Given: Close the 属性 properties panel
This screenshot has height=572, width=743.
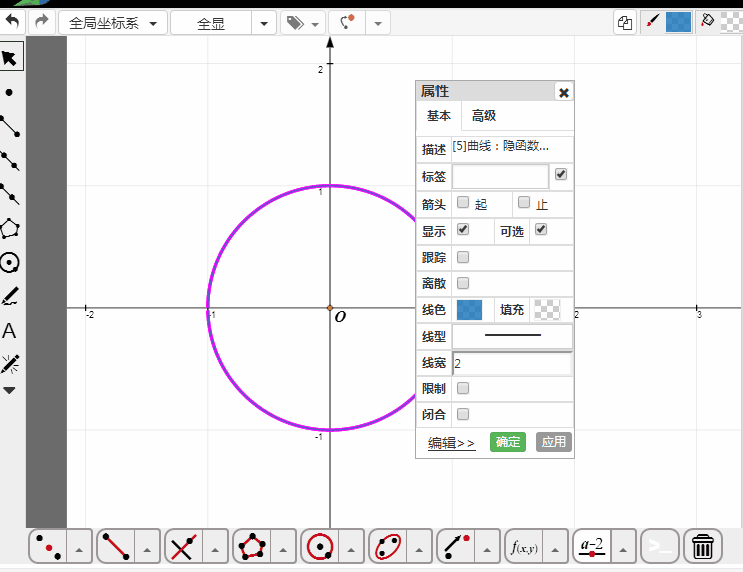Looking at the screenshot, I should coord(563,92).
